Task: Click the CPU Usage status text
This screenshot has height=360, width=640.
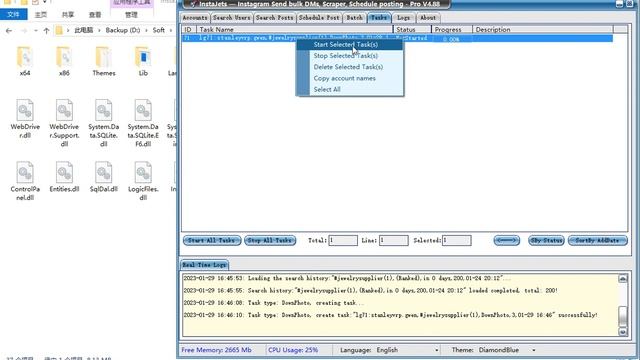Action: [293, 350]
